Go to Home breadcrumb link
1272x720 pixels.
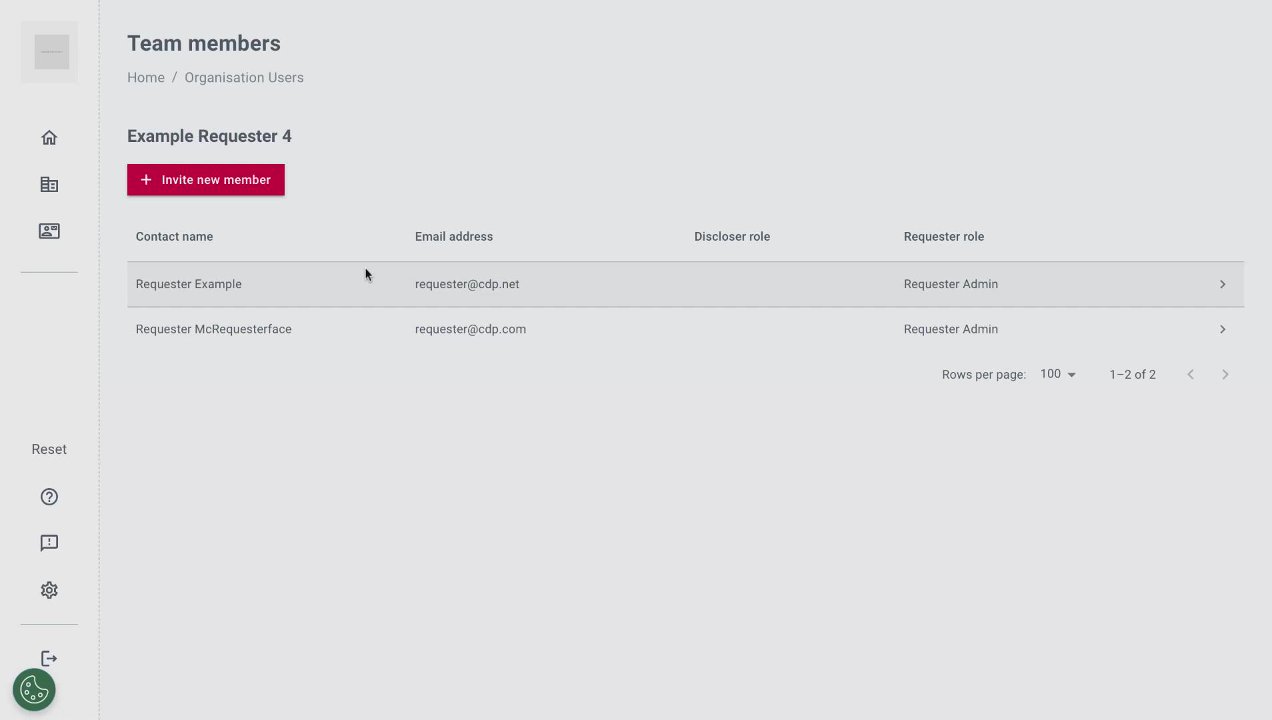click(x=146, y=78)
